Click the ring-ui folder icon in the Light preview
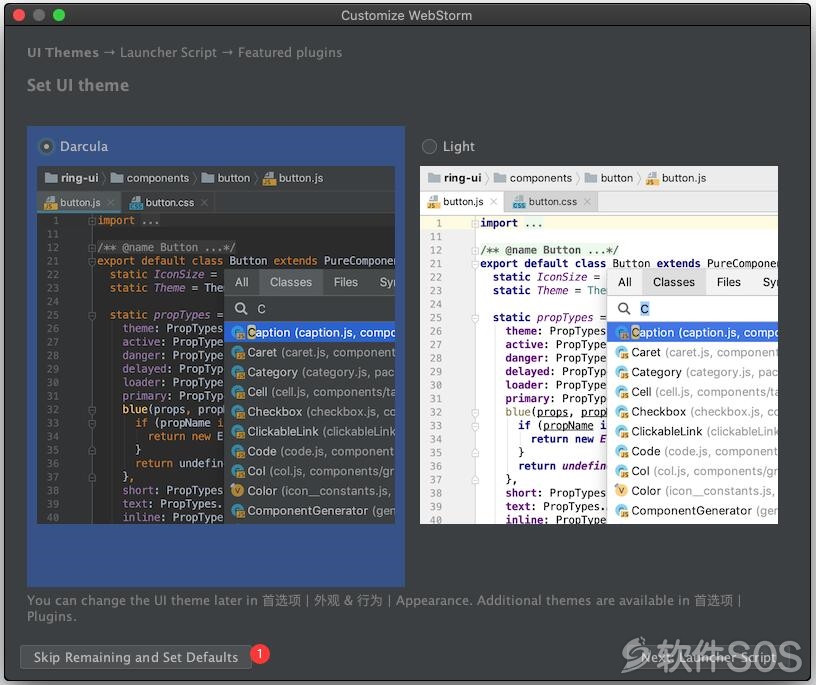The width and height of the screenshot is (816, 685). click(434, 178)
